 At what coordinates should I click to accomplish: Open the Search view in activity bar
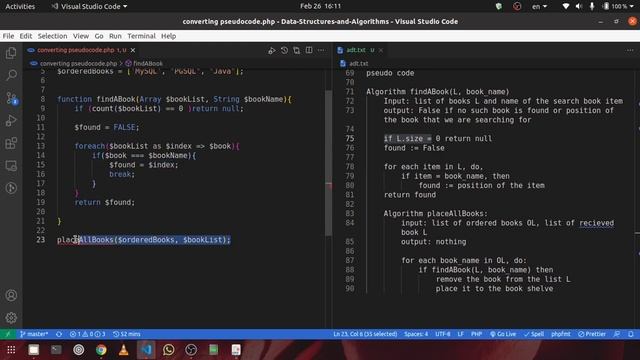click(x=11, y=75)
